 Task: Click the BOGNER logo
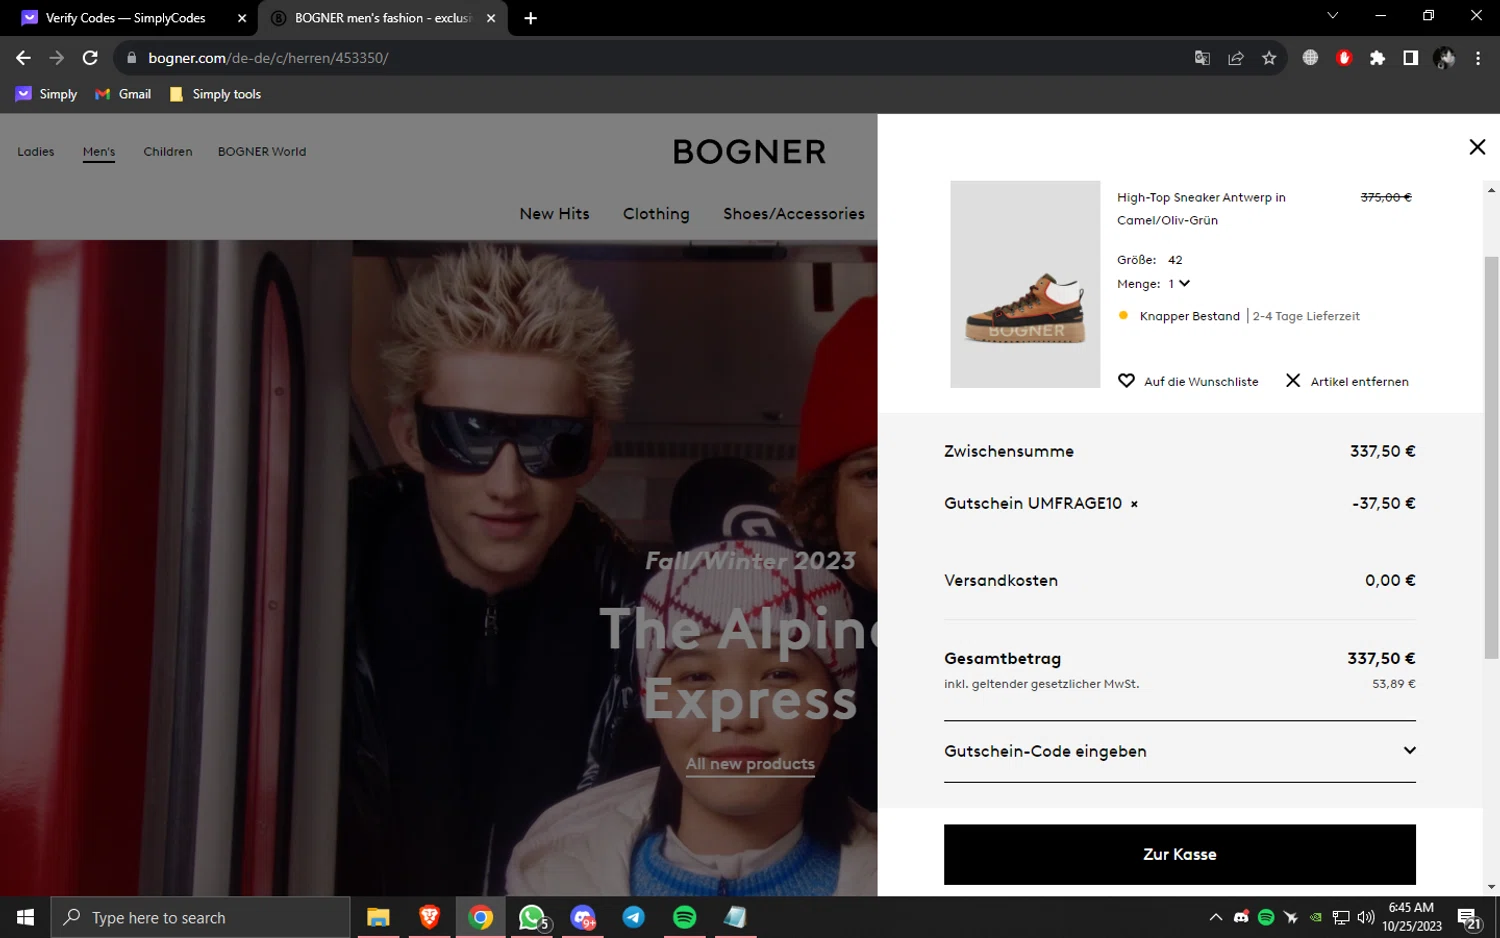point(749,152)
